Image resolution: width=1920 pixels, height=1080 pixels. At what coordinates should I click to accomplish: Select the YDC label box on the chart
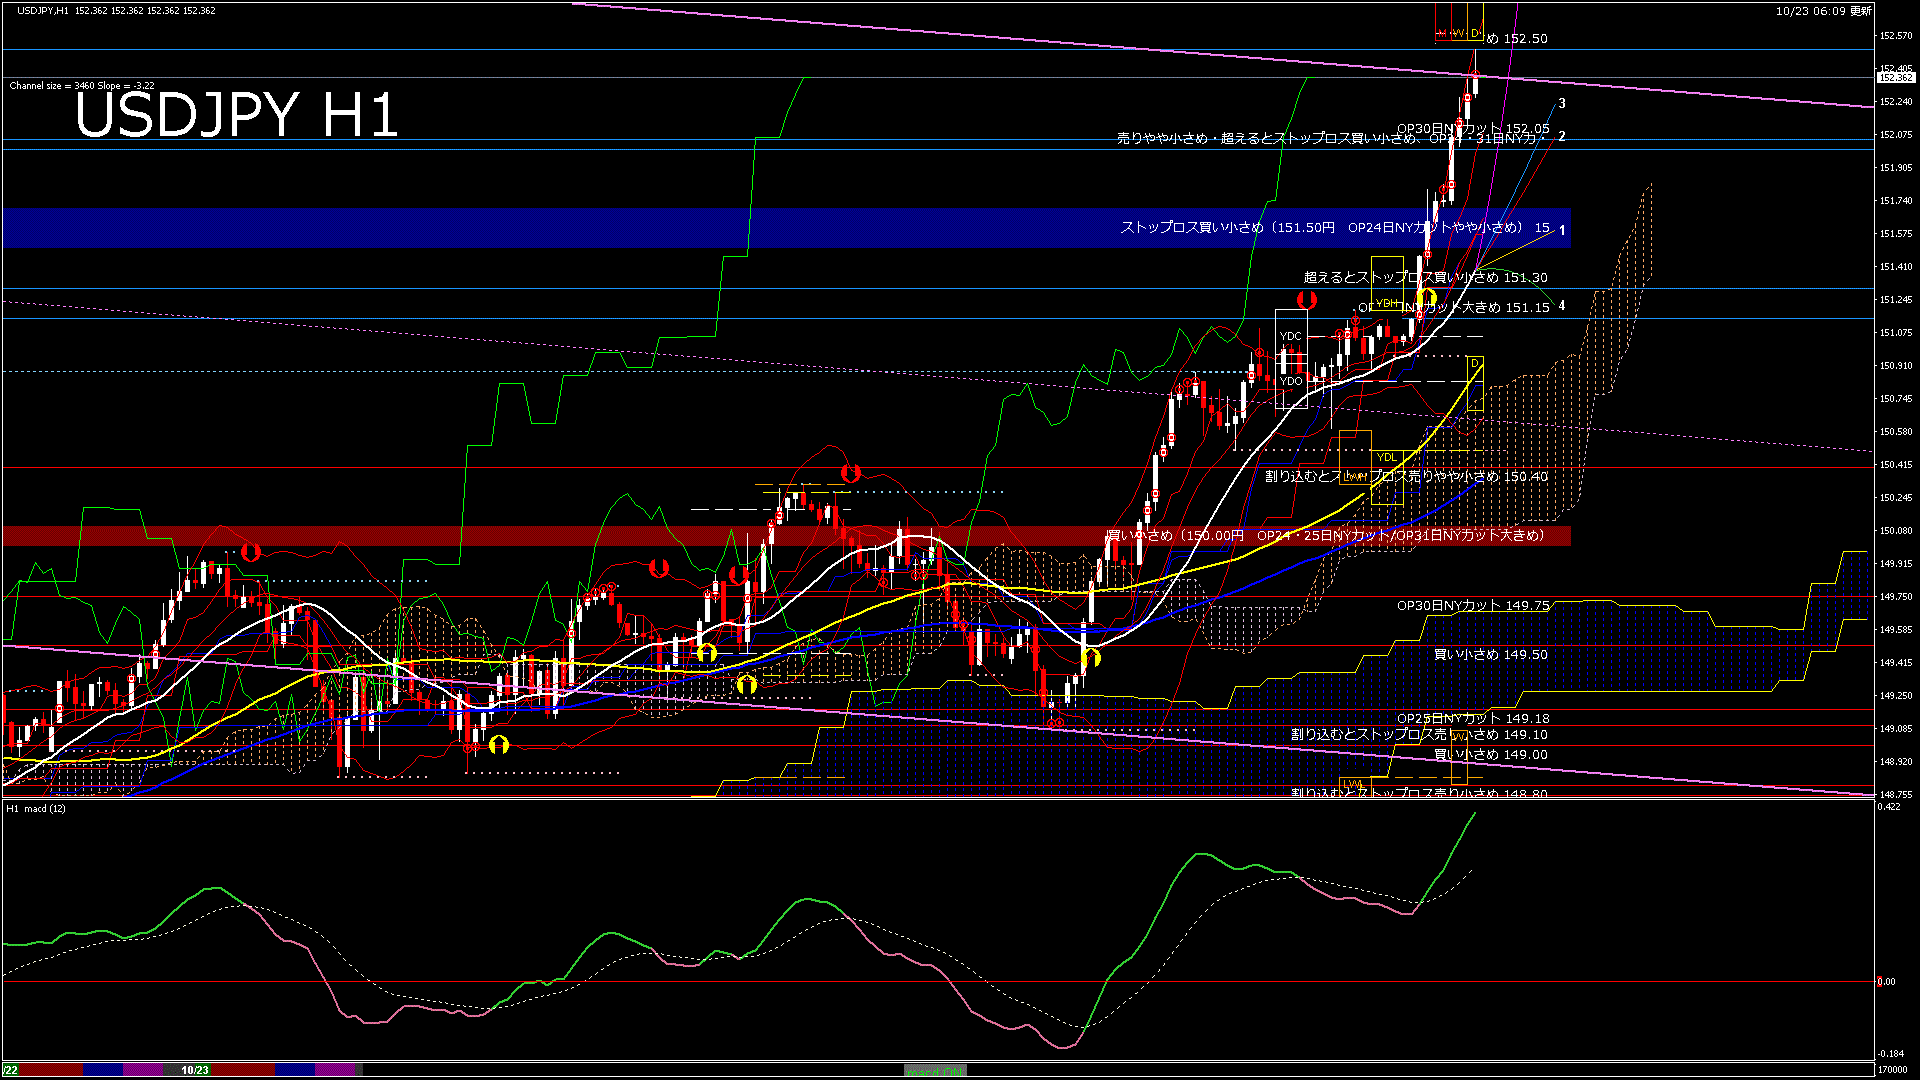(1291, 336)
